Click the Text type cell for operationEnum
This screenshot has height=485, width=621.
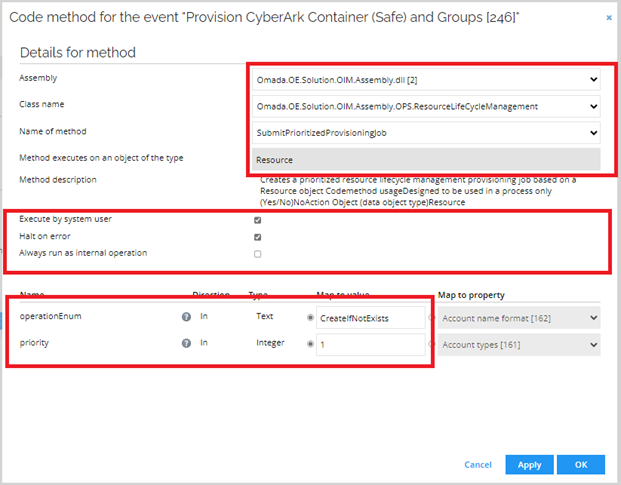click(x=265, y=316)
